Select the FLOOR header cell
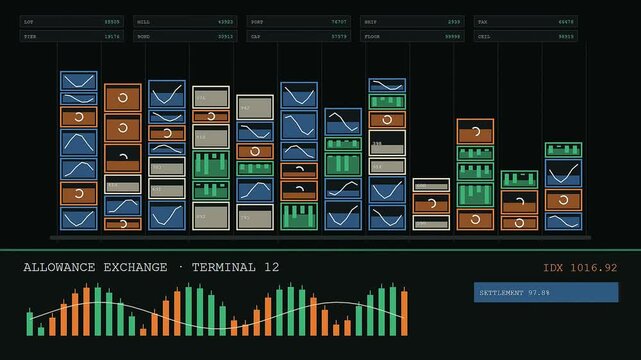Image resolution: width=641 pixels, height=360 pixels. point(412,36)
